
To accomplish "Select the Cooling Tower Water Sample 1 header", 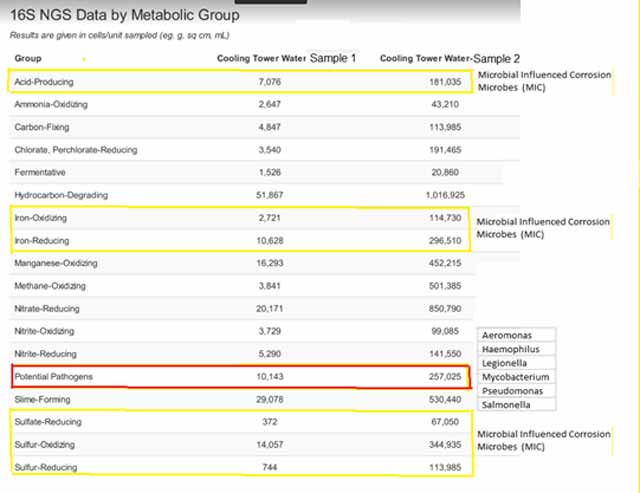I will point(287,59).
